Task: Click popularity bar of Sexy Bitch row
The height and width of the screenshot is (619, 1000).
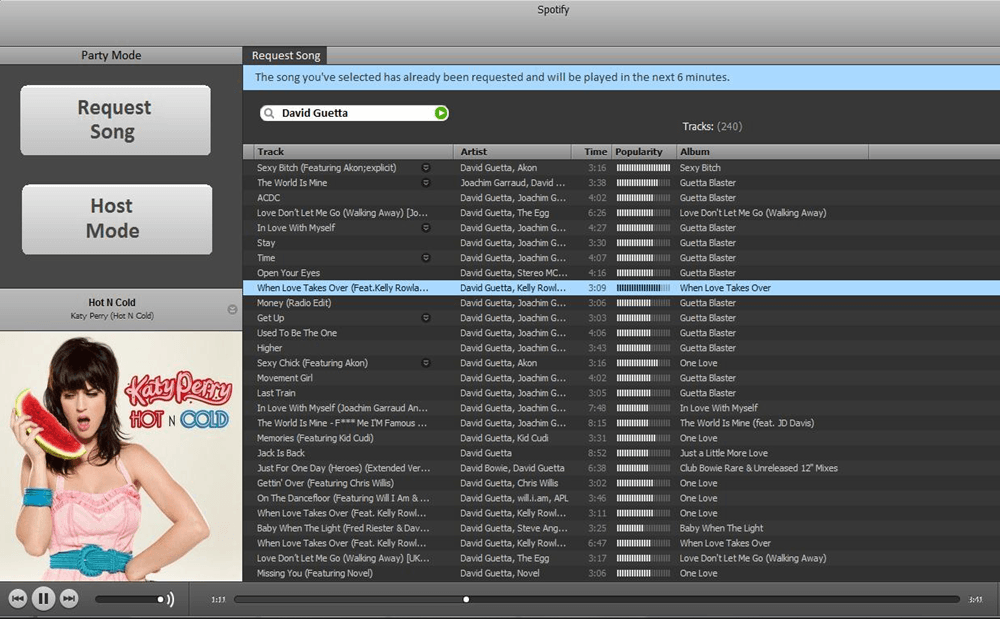Action: (643, 168)
